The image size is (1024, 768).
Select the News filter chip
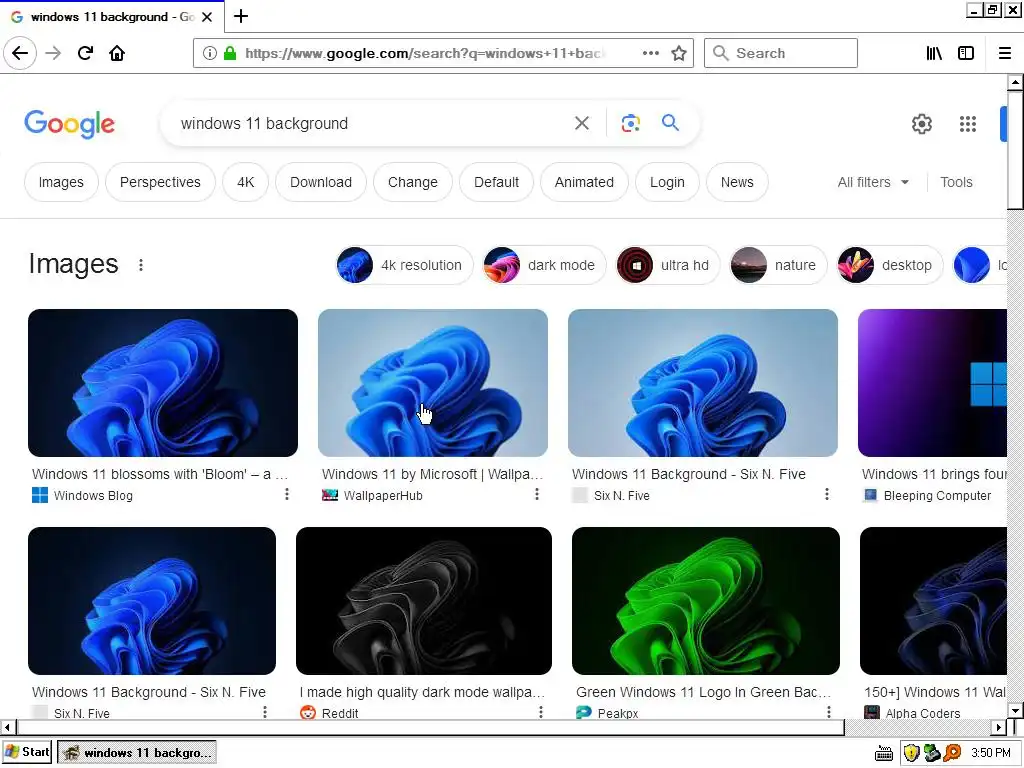[737, 182]
